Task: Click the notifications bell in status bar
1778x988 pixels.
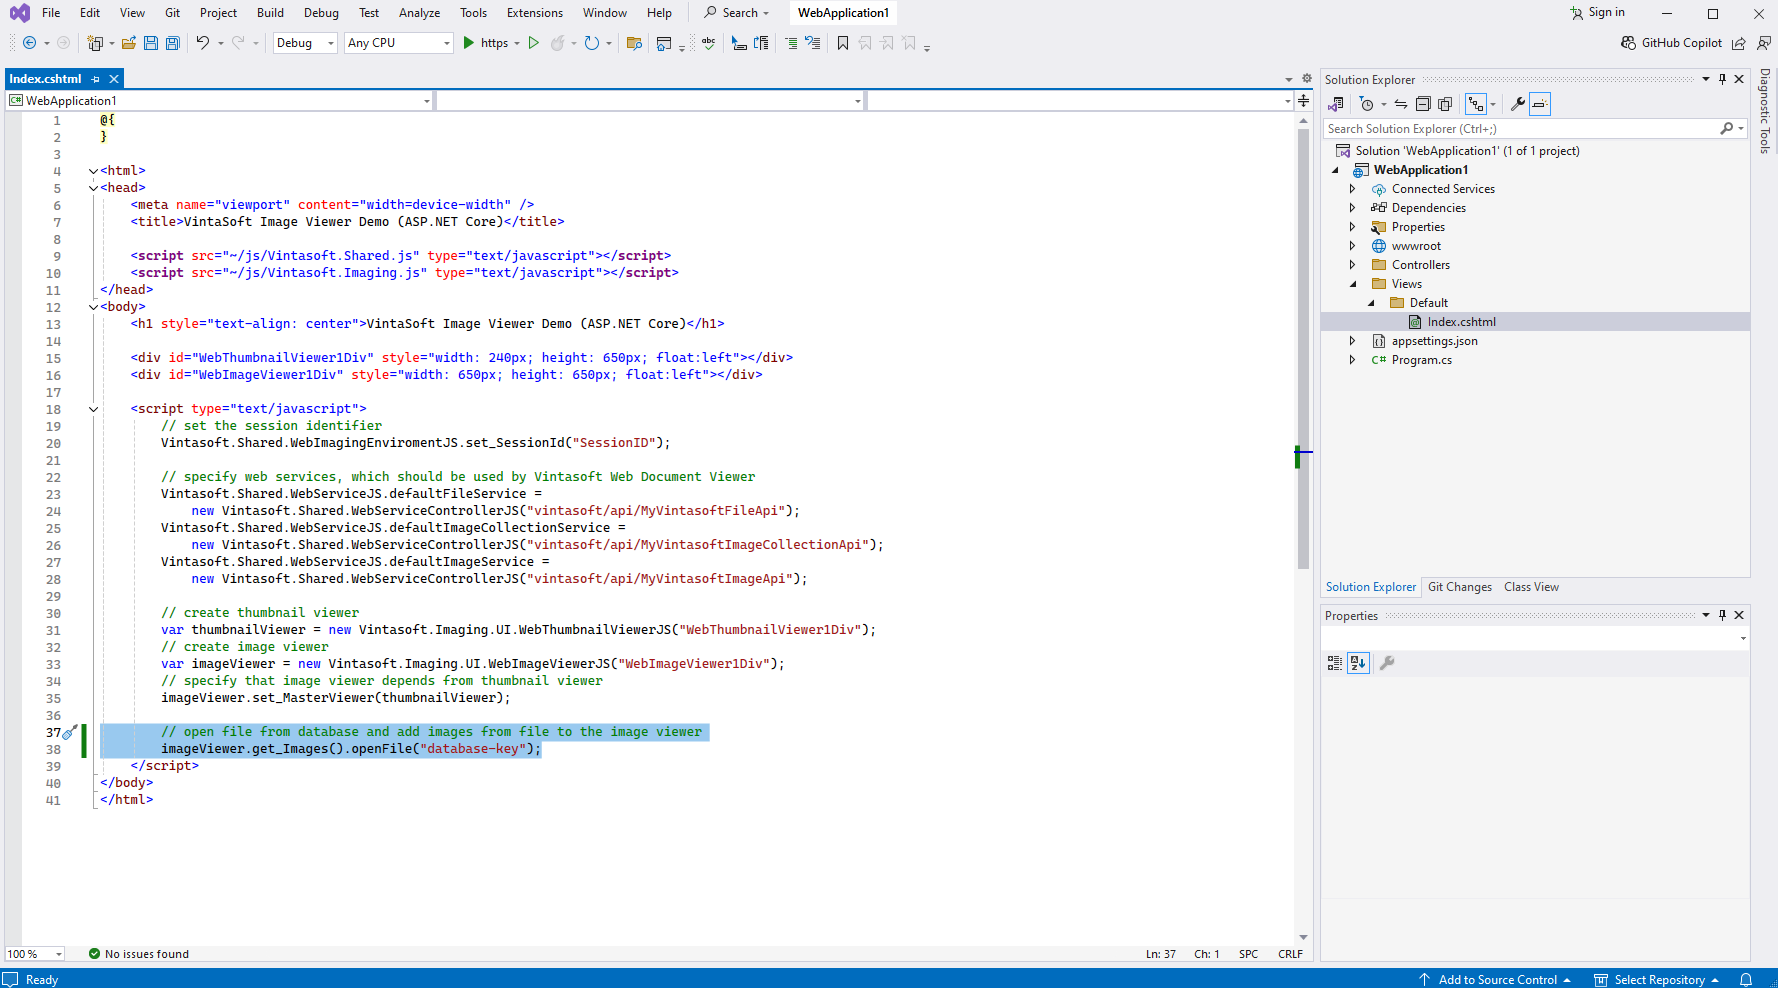Action: pos(1746,980)
